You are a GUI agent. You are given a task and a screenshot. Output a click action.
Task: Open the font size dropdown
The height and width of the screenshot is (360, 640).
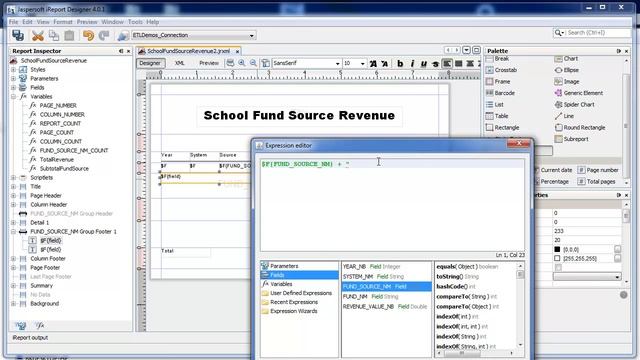362,64
